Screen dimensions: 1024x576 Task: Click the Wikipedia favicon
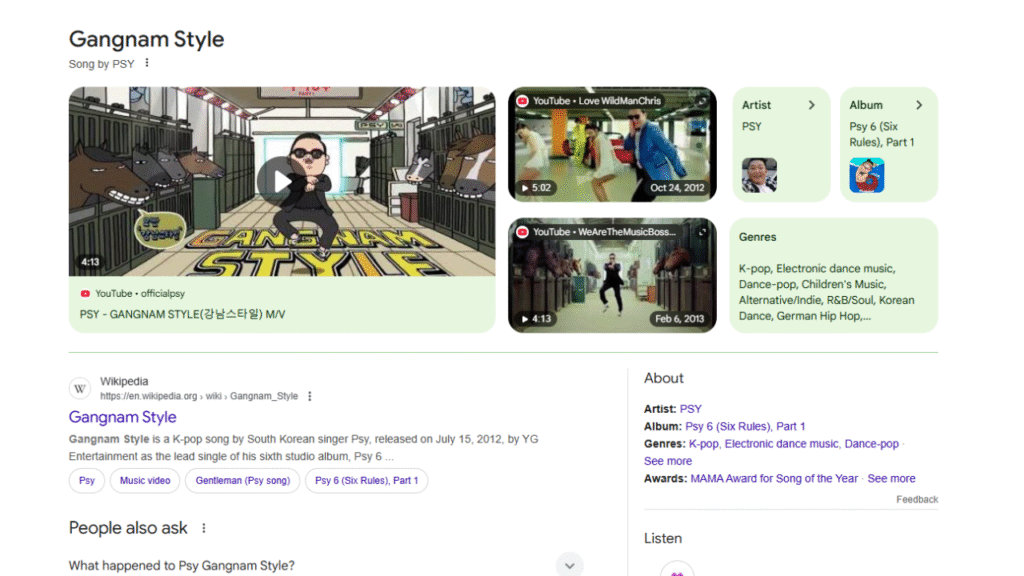coord(80,389)
